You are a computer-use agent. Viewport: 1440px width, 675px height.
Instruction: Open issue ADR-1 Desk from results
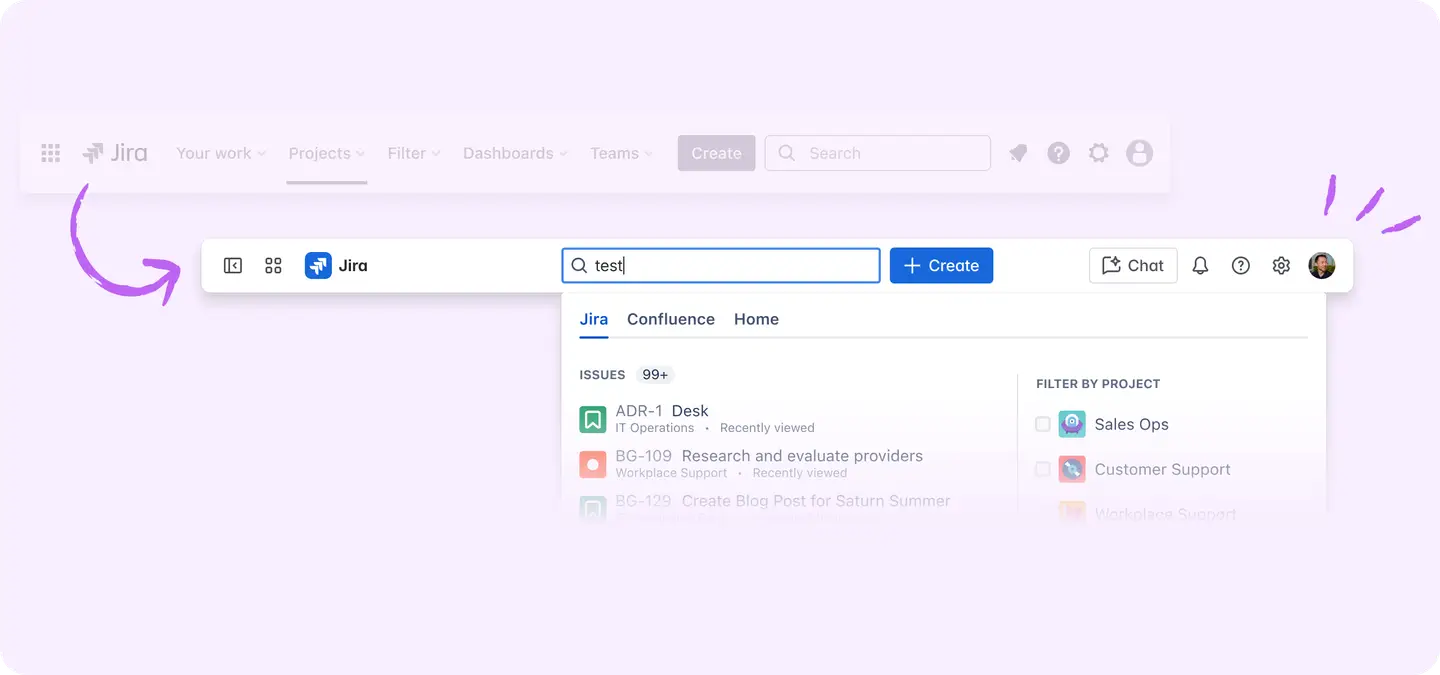pyautogui.click(x=663, y=410)
